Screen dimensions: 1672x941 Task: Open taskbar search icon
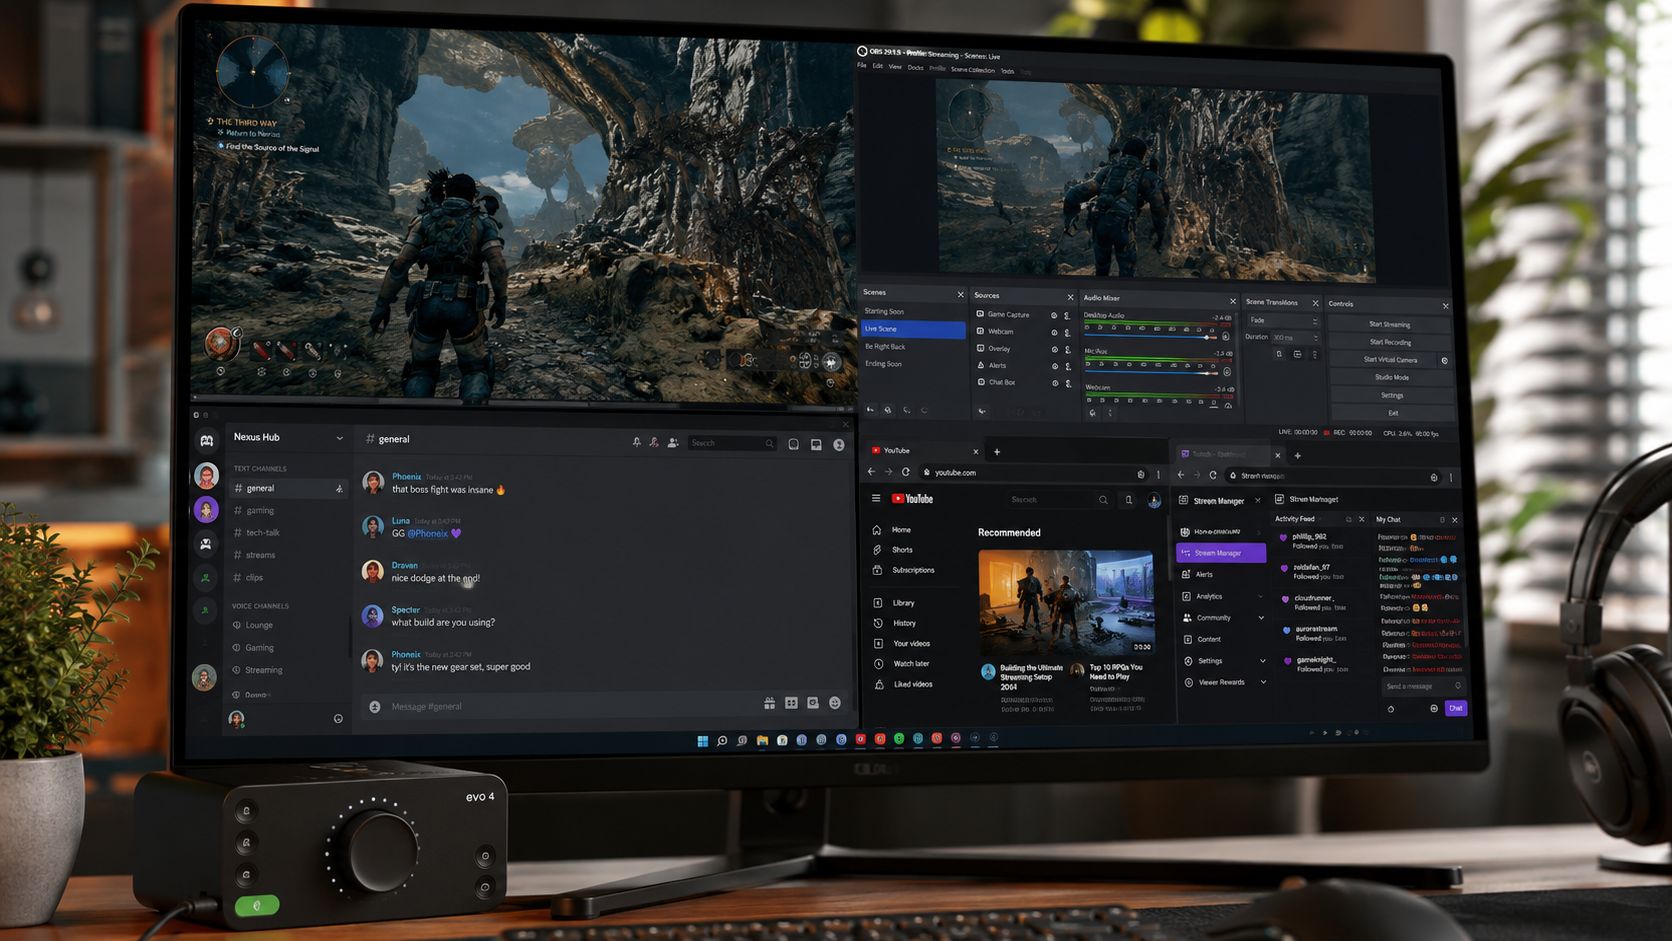tap(722, 741)
